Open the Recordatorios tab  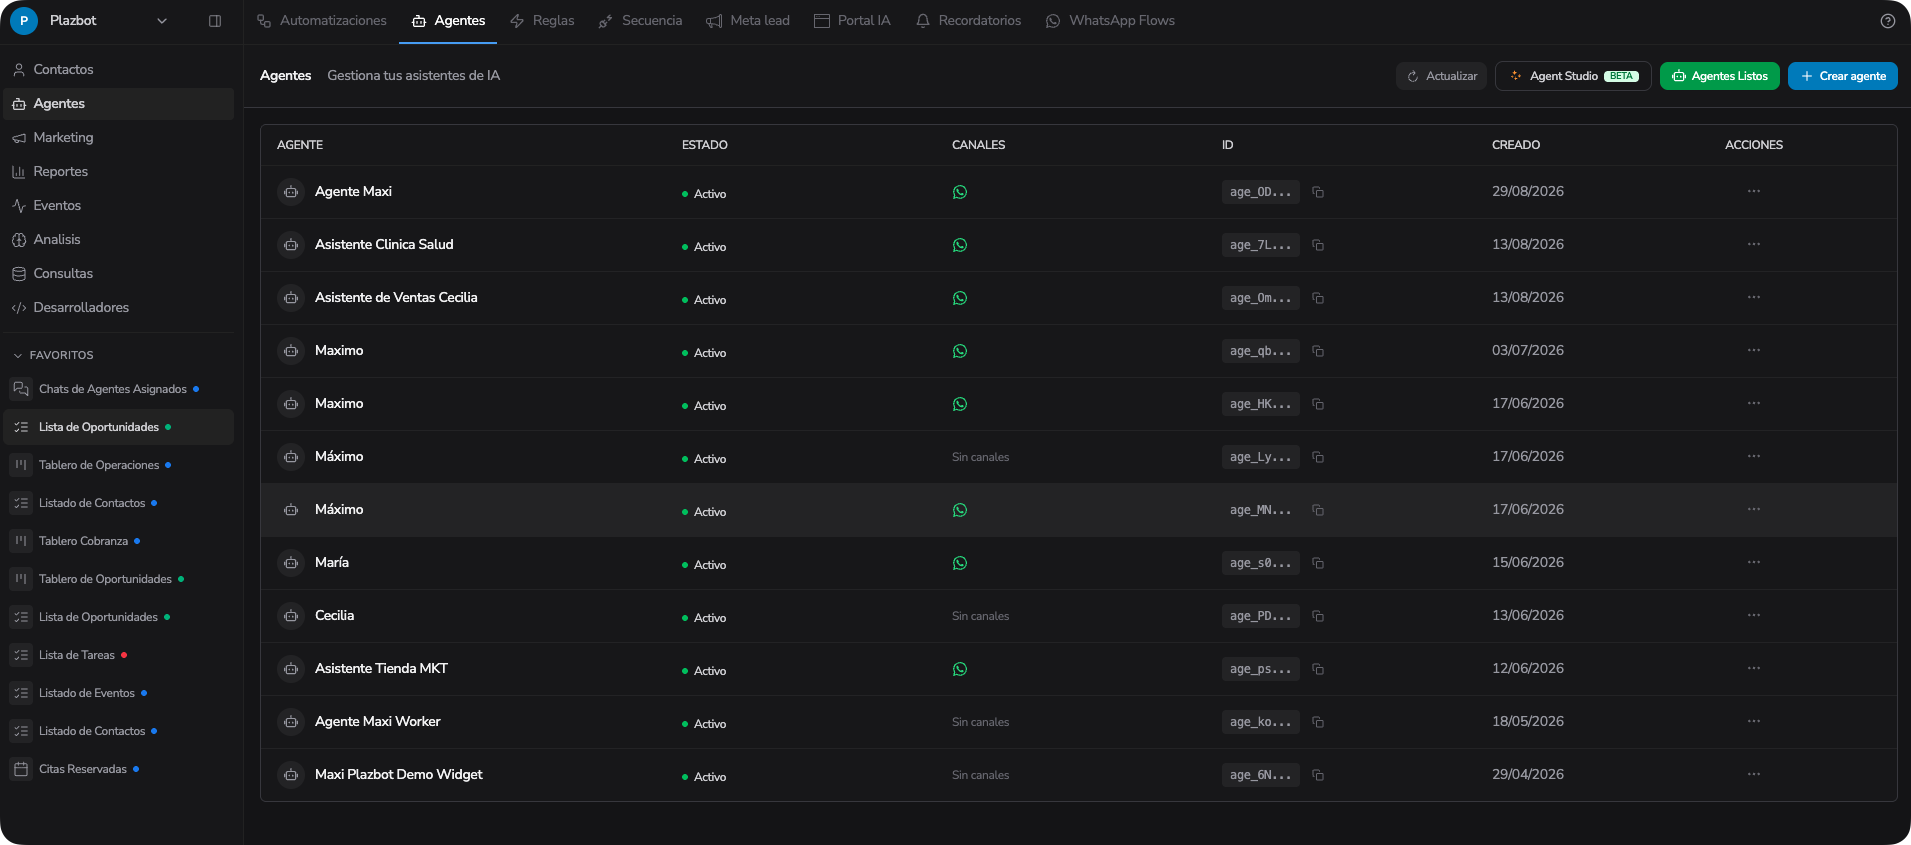pos(968,21)
